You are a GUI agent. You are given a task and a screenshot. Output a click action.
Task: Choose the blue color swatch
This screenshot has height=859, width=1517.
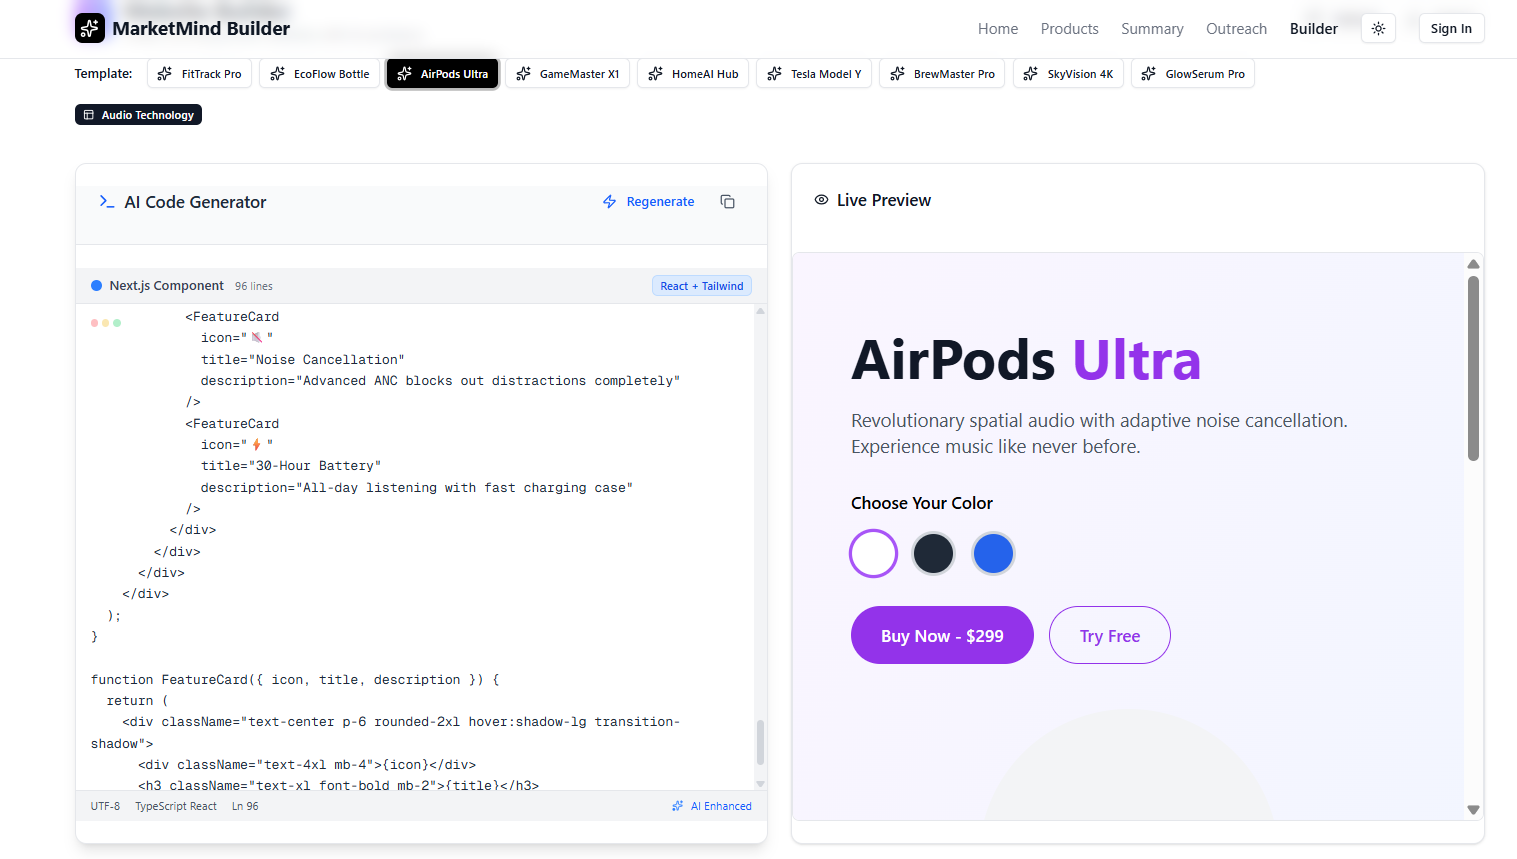[x=993, y=553]
